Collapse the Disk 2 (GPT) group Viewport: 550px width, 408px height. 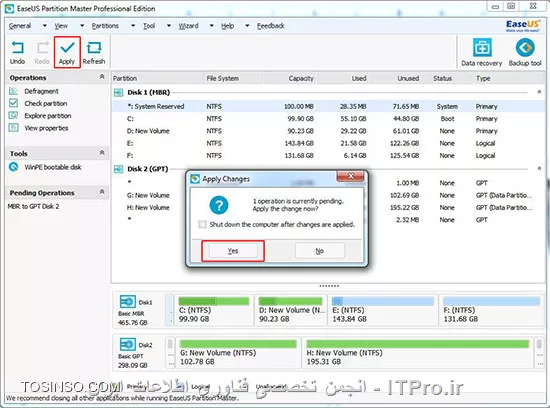[539, 168]
